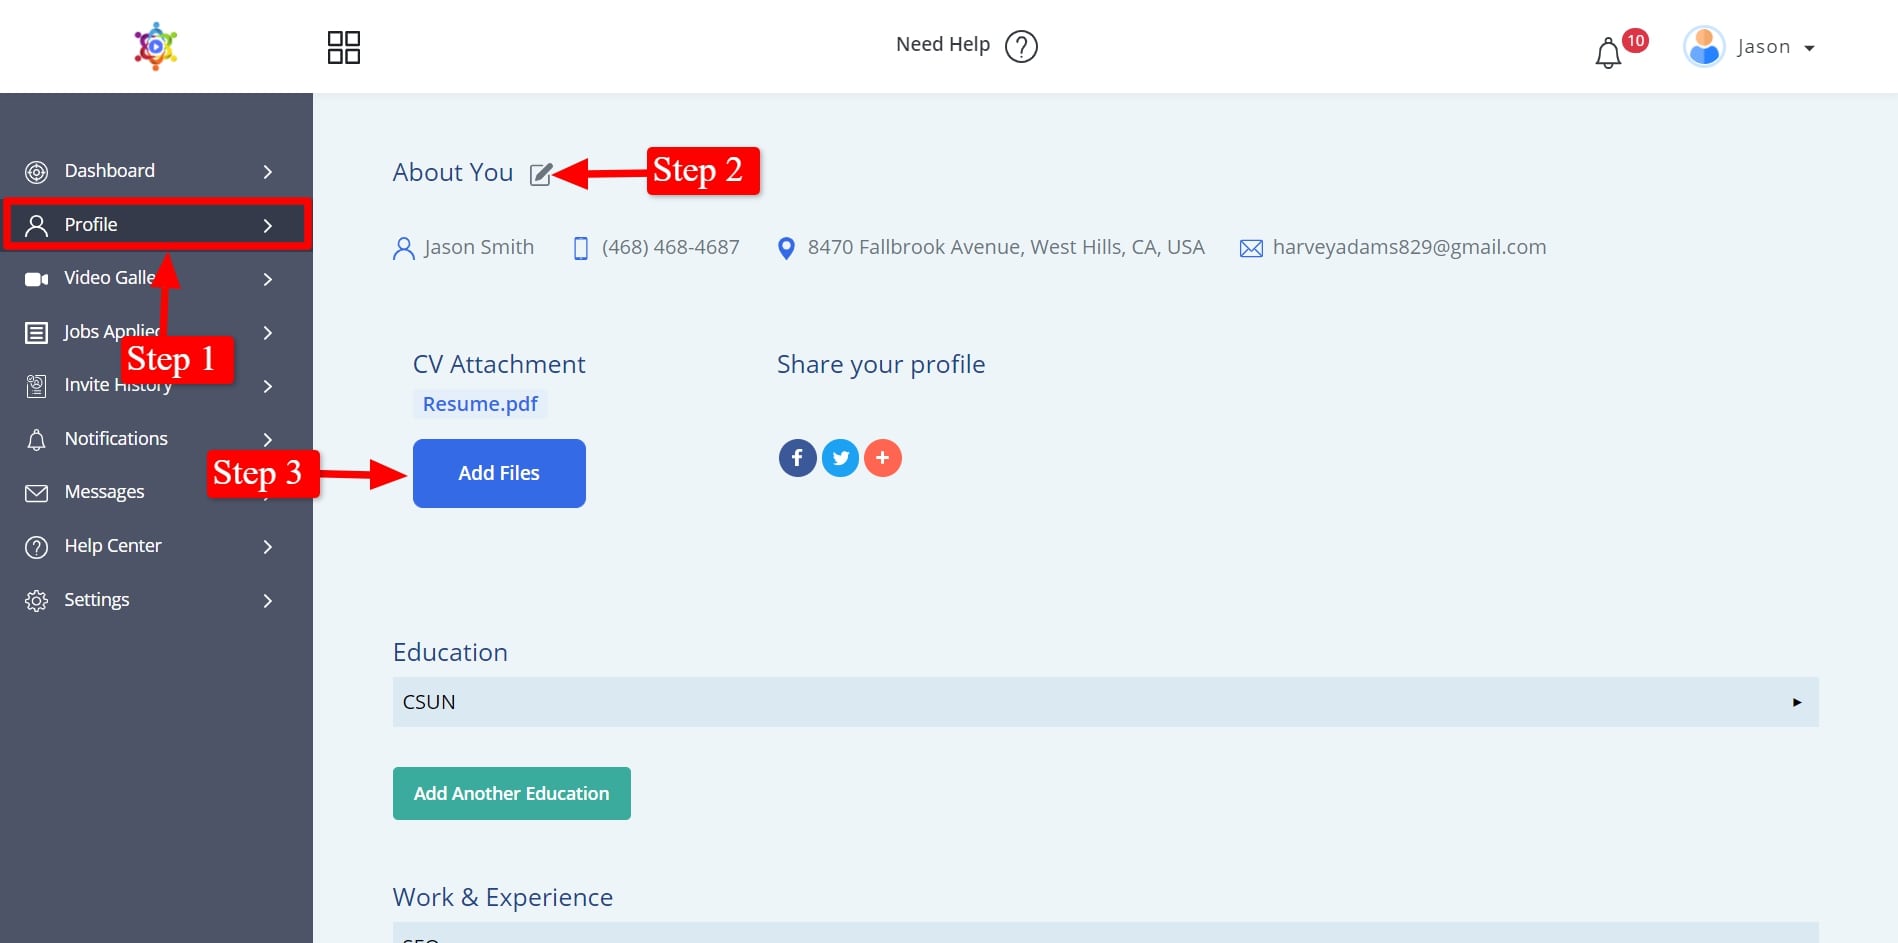The height and width of the screenshot is (943, 1898).
Task: Share profile via Facebook icon
Action: click(797, 458)
